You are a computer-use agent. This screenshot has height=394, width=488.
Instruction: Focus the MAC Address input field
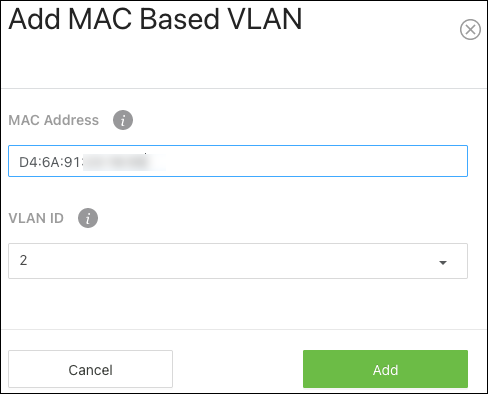point(238,161)
